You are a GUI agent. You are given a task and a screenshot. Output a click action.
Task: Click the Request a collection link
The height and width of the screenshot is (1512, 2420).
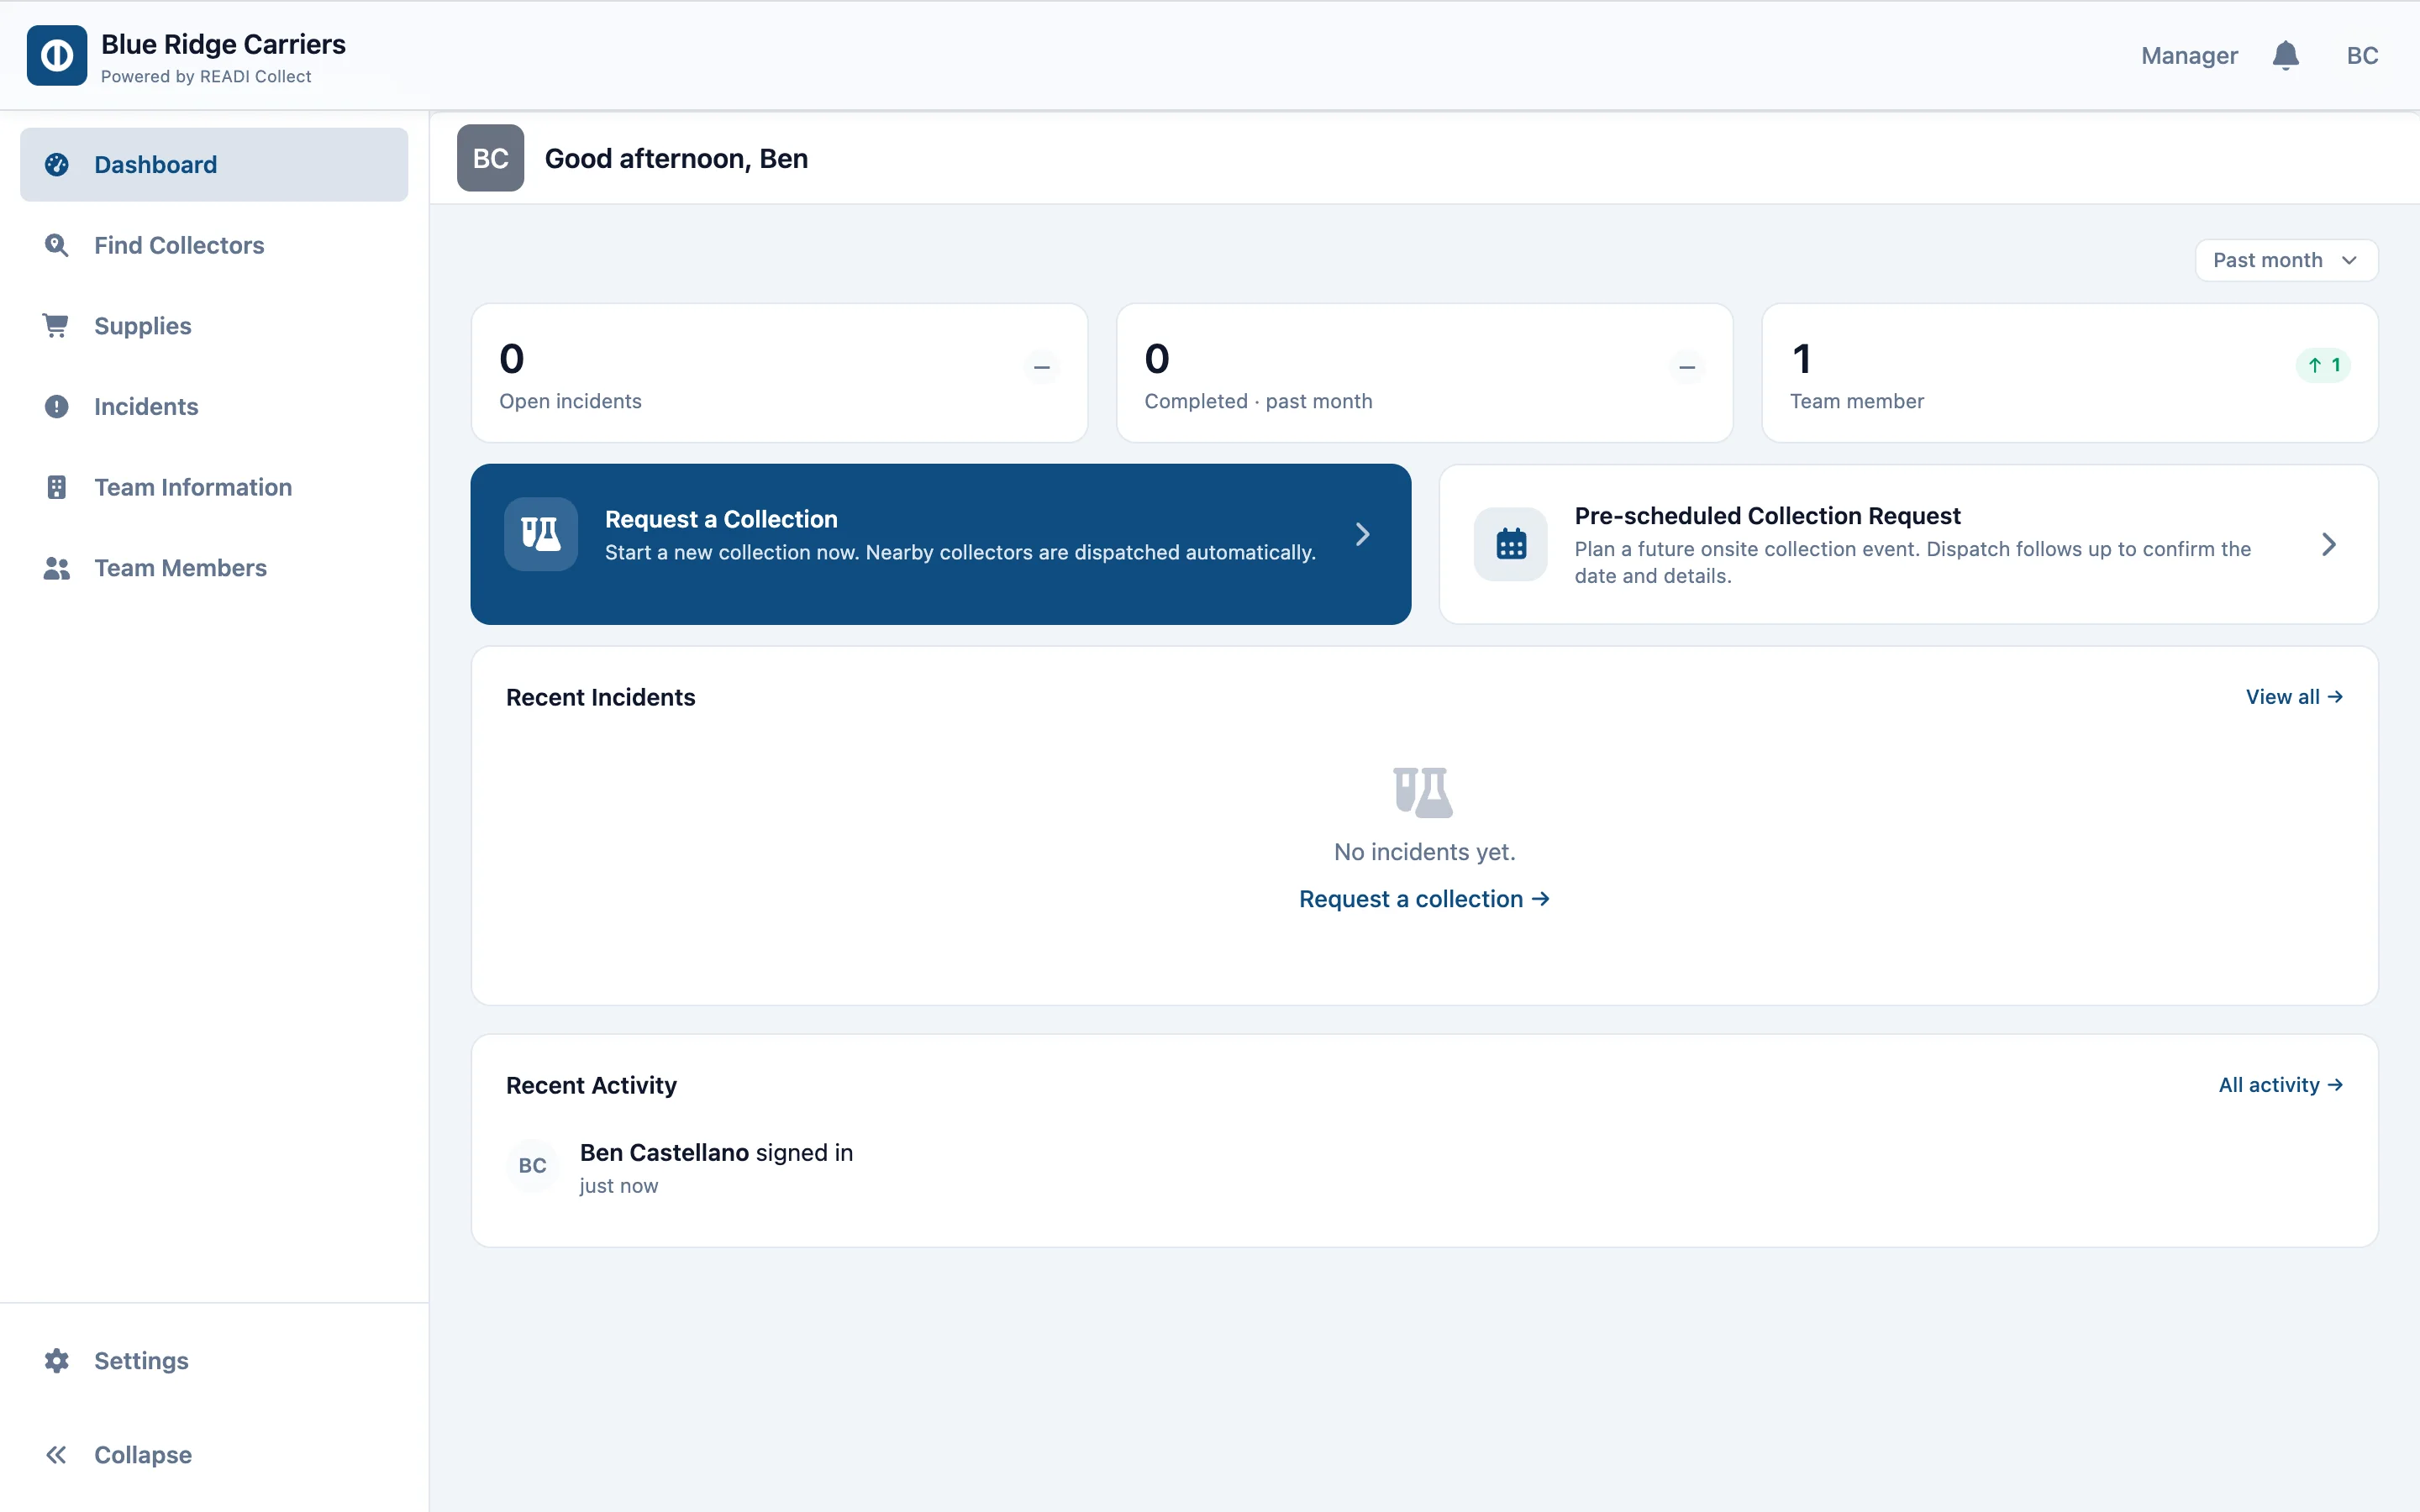[x=1424, y=899]
